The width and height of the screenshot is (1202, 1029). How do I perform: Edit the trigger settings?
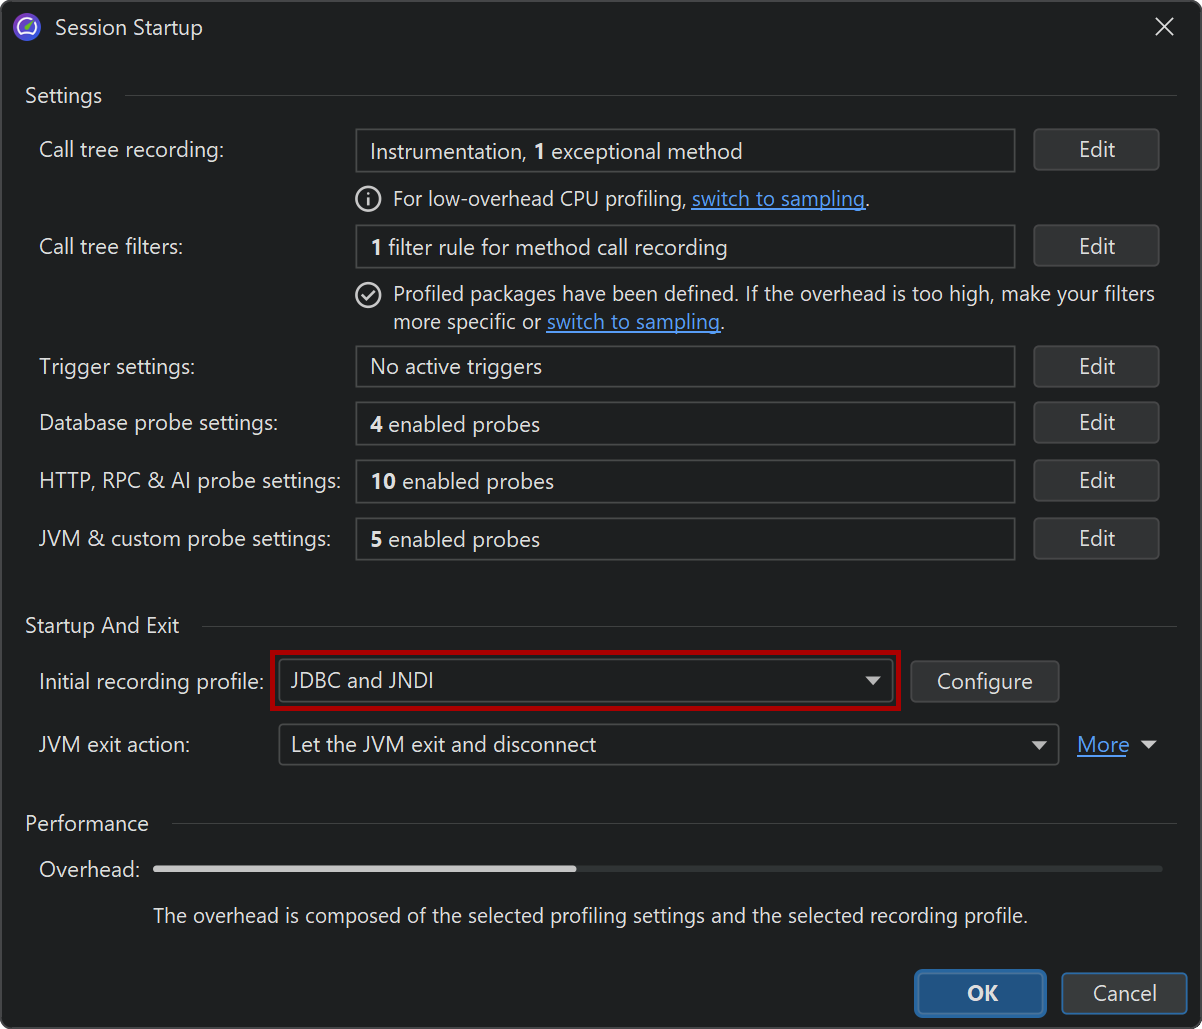point(1096,367)
